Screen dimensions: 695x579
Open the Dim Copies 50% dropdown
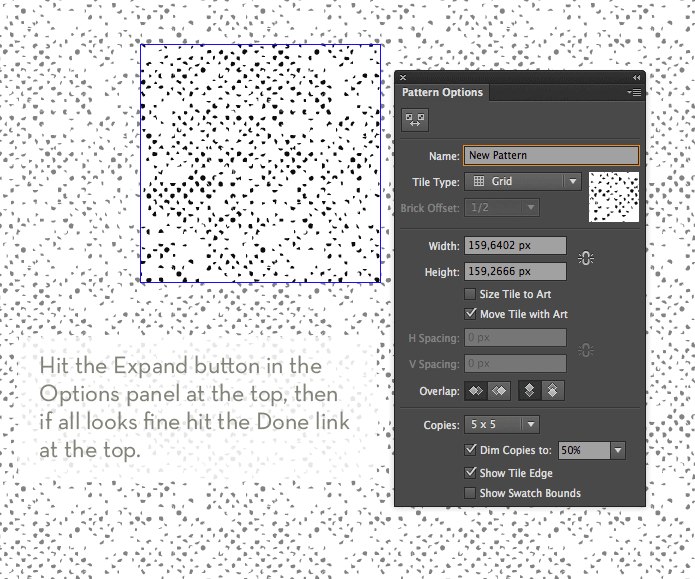tap(592, 450)
